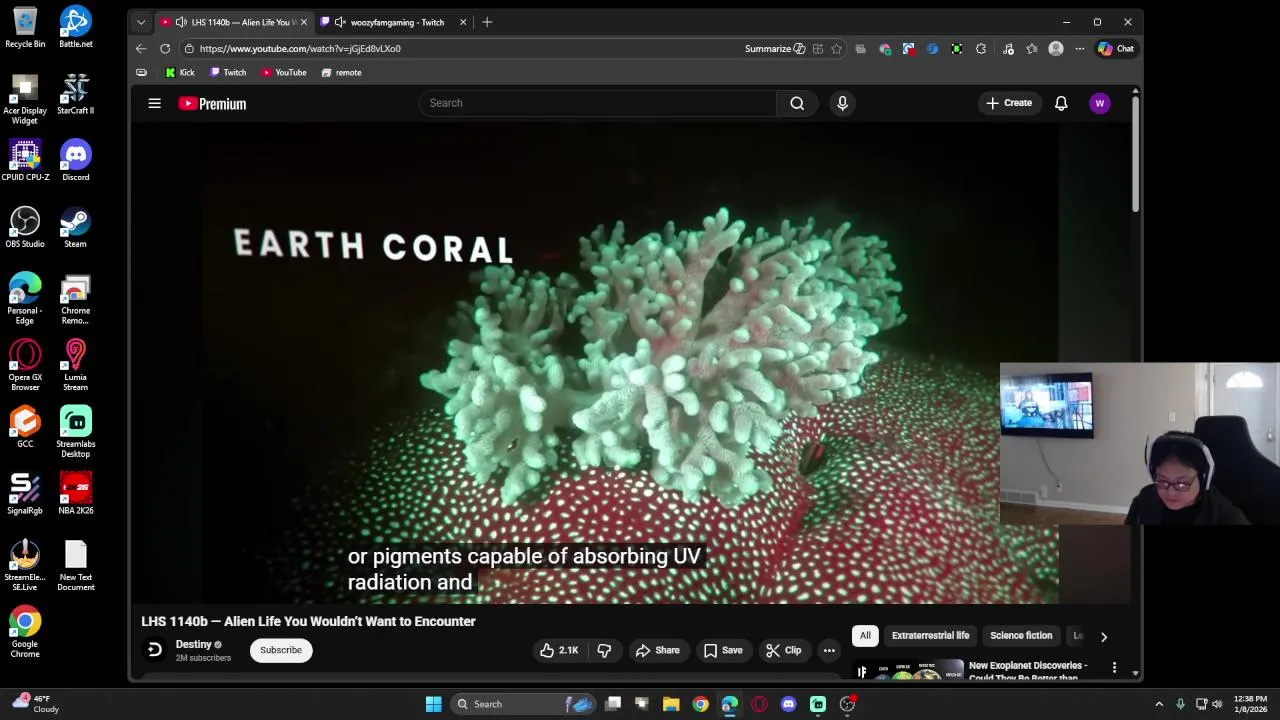Open Steam desktop shortcut
1280x720 pixels.
click(76, 227)
